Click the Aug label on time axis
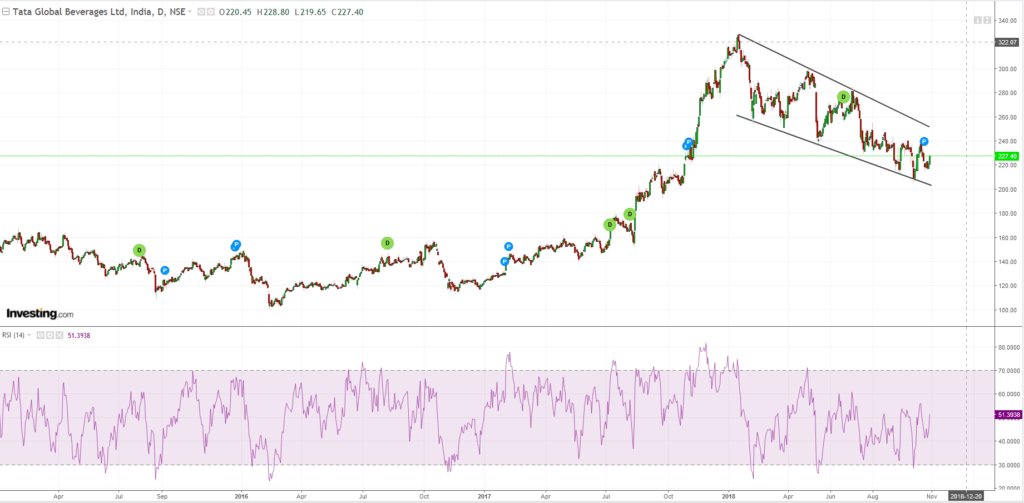The width and height of the screenshot is (1024, 503). coord(872,495)
